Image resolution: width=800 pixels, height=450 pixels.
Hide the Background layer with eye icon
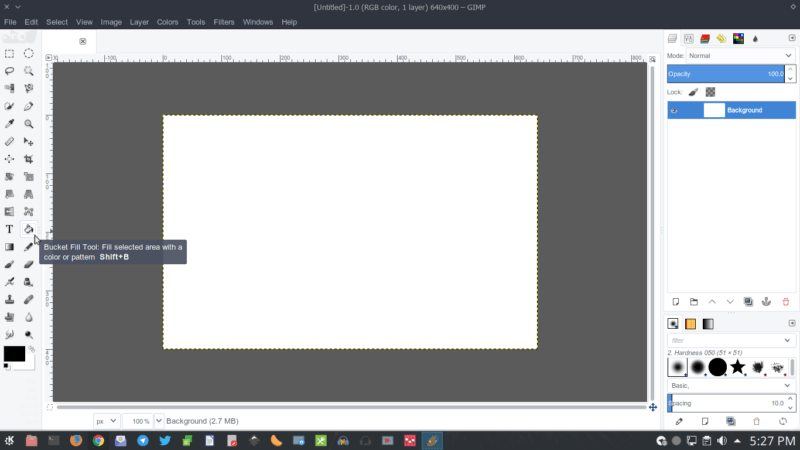click(x=675, y=110)
